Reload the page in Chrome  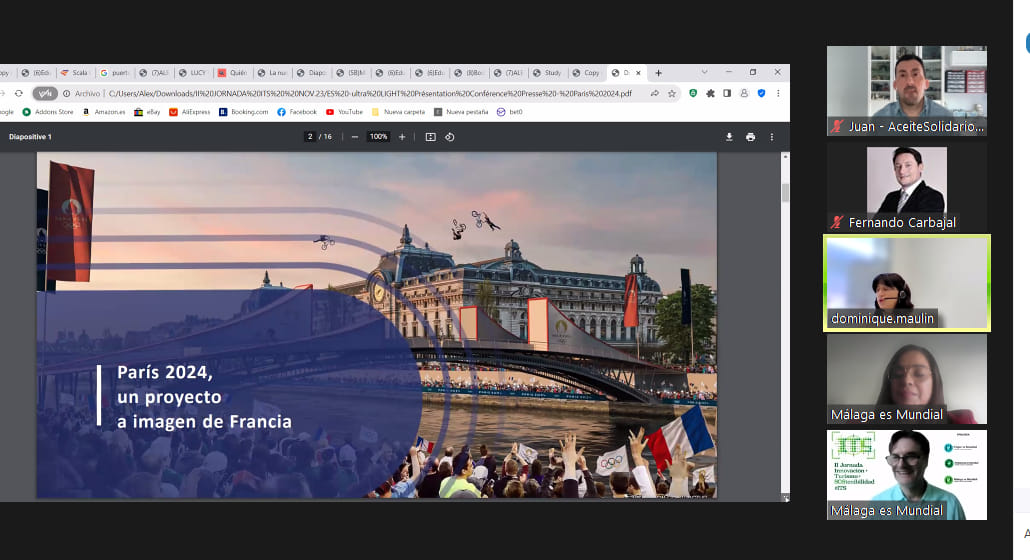18,94
